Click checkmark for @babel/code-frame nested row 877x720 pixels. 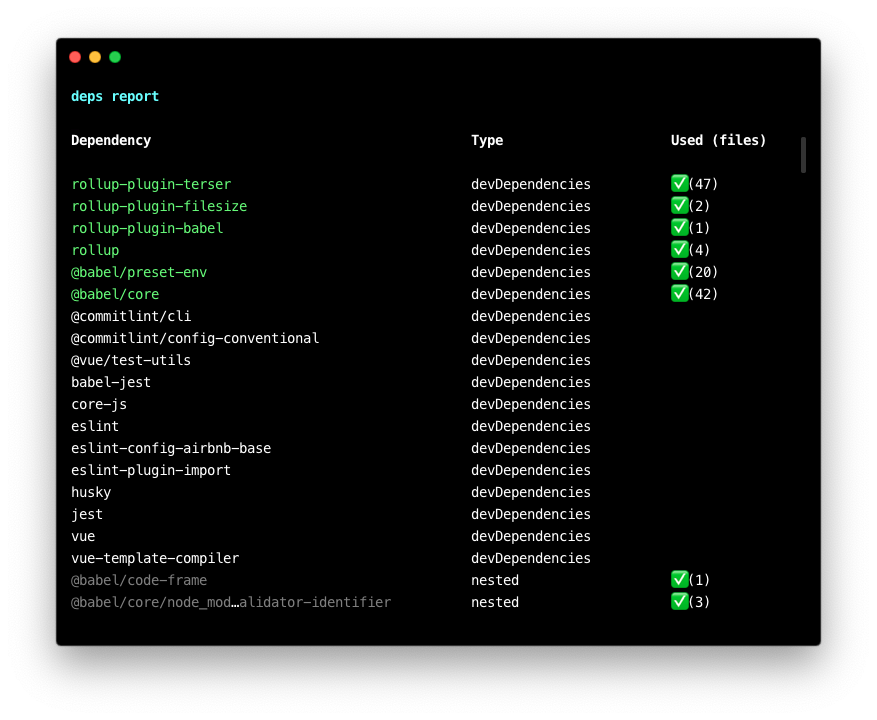680,580
